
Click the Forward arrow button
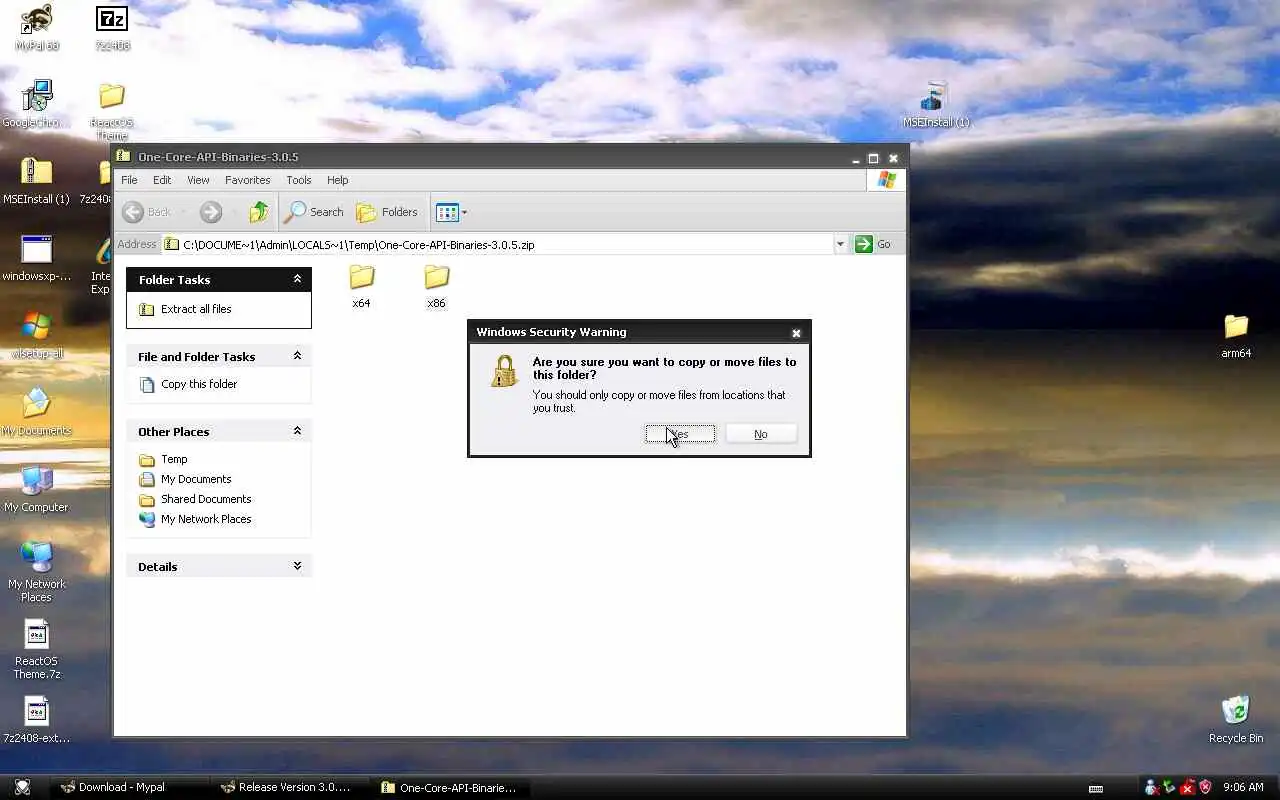210,212
